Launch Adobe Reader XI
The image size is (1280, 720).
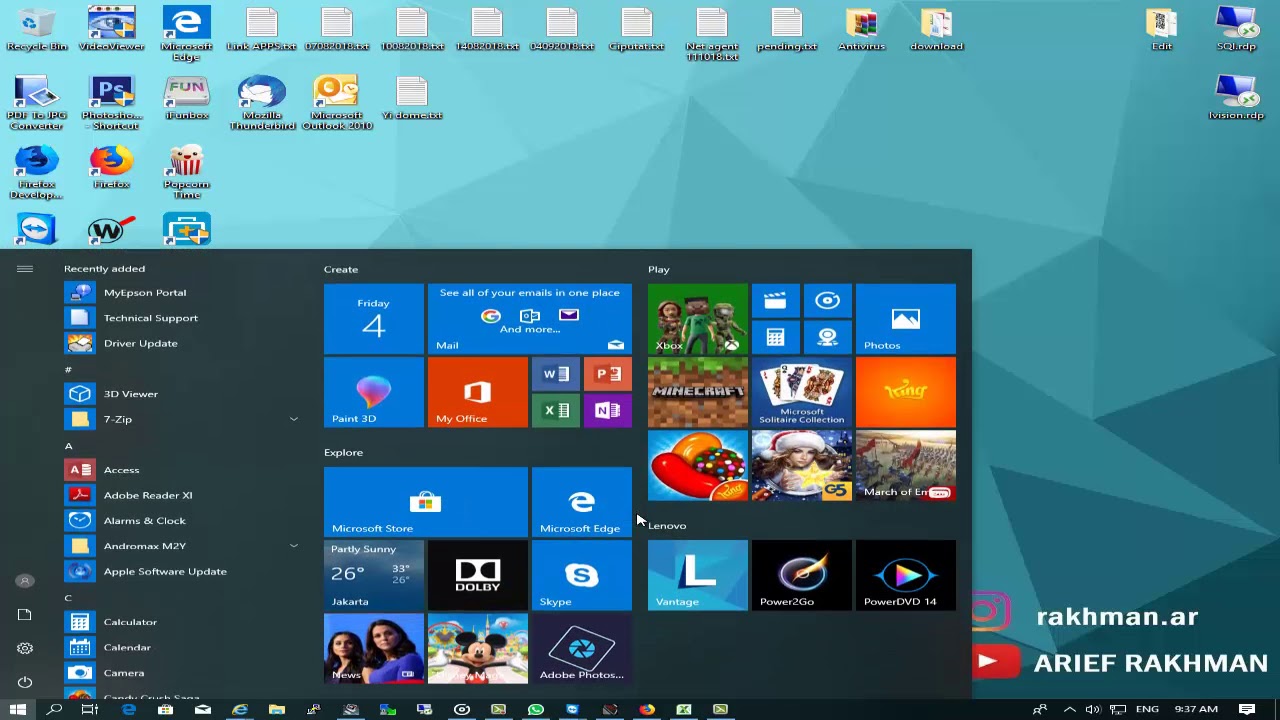[x=184, y=495]
